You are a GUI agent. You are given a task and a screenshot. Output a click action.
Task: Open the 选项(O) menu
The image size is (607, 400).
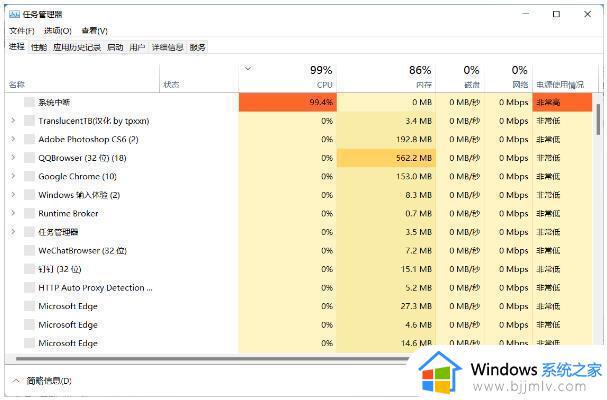(x=58, y=31)
